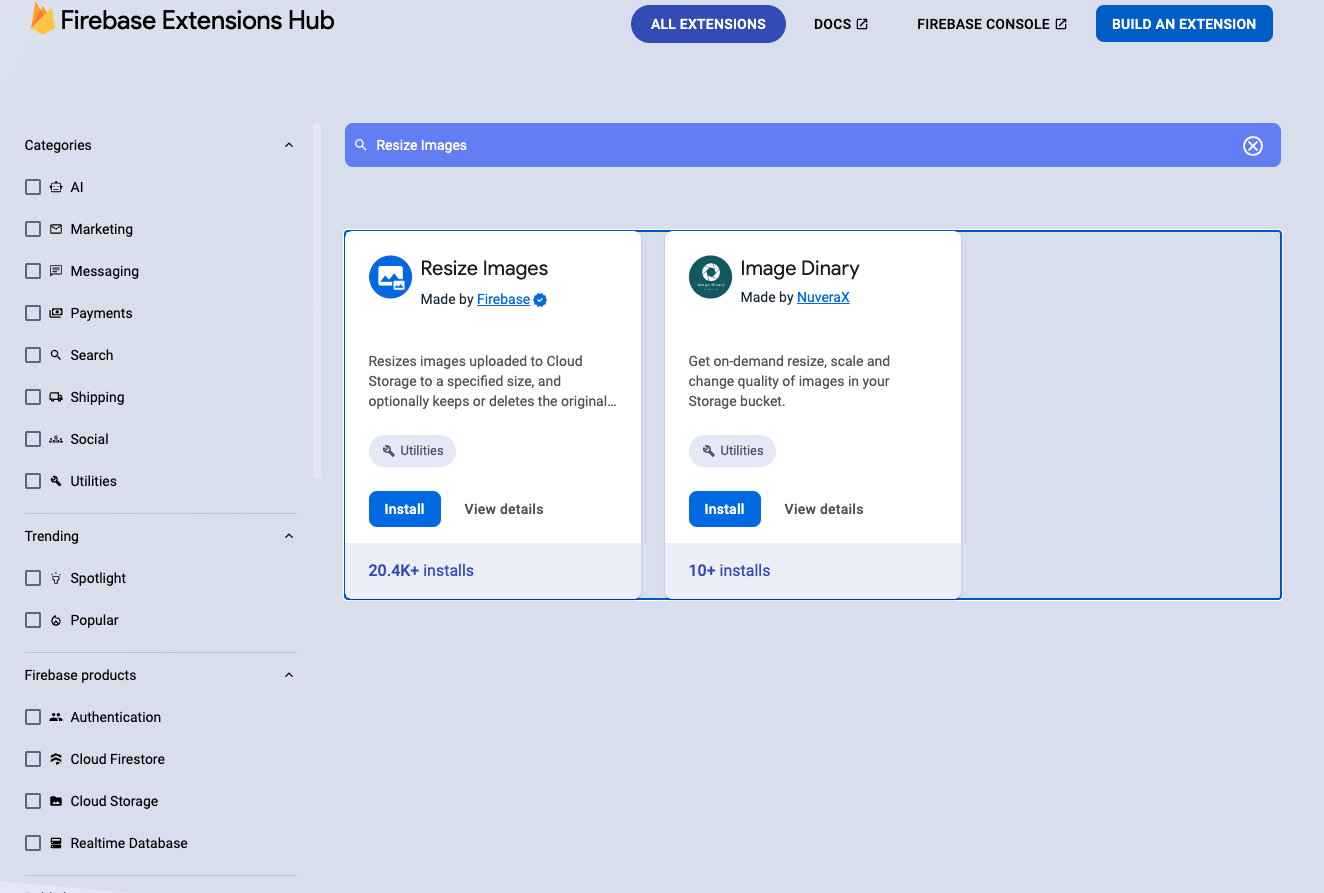View details of Resize Images

click(504, 509)
